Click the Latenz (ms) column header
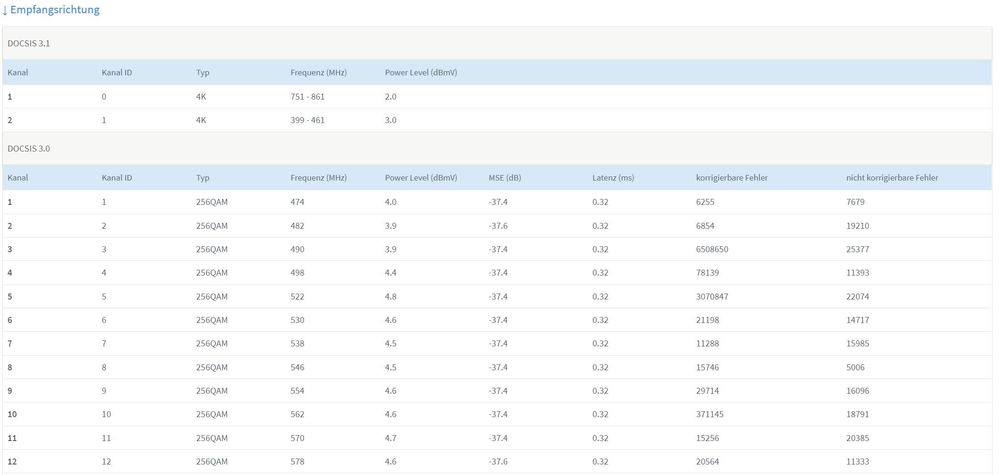999x475 pixels. click(613, 178)
